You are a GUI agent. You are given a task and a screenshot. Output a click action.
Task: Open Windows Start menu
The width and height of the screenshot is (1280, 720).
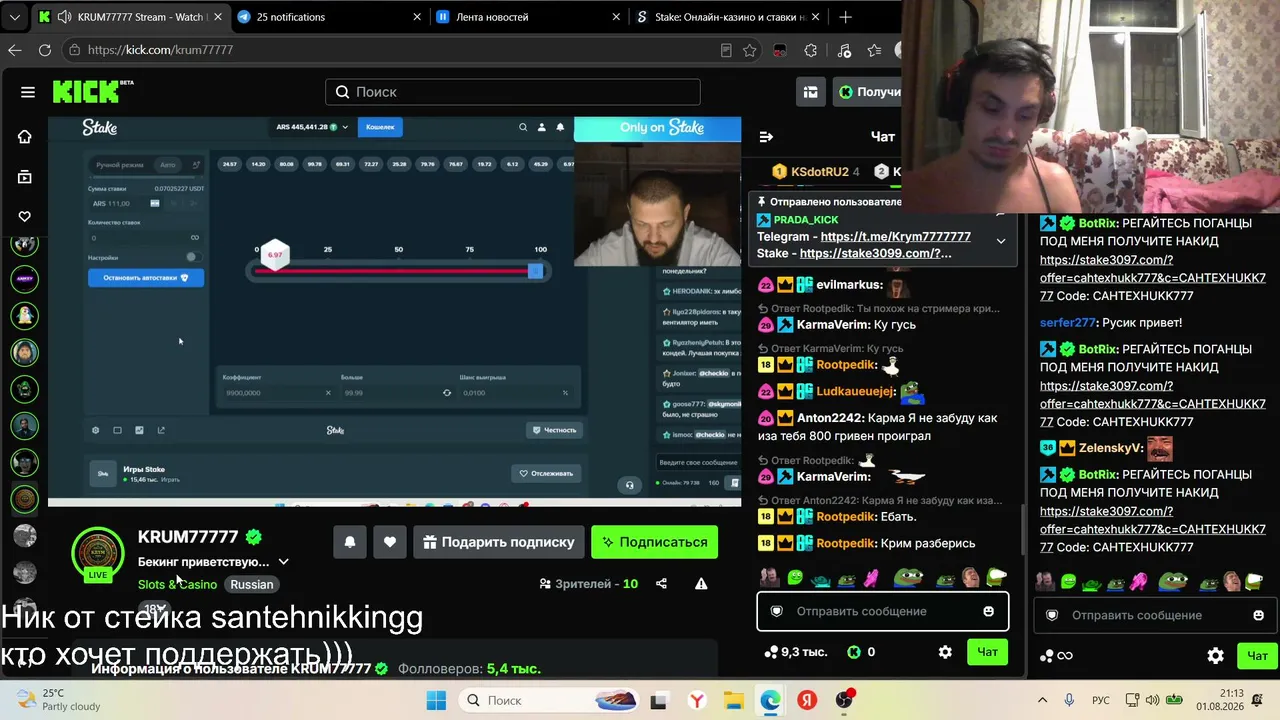click(x=437, y=700)
